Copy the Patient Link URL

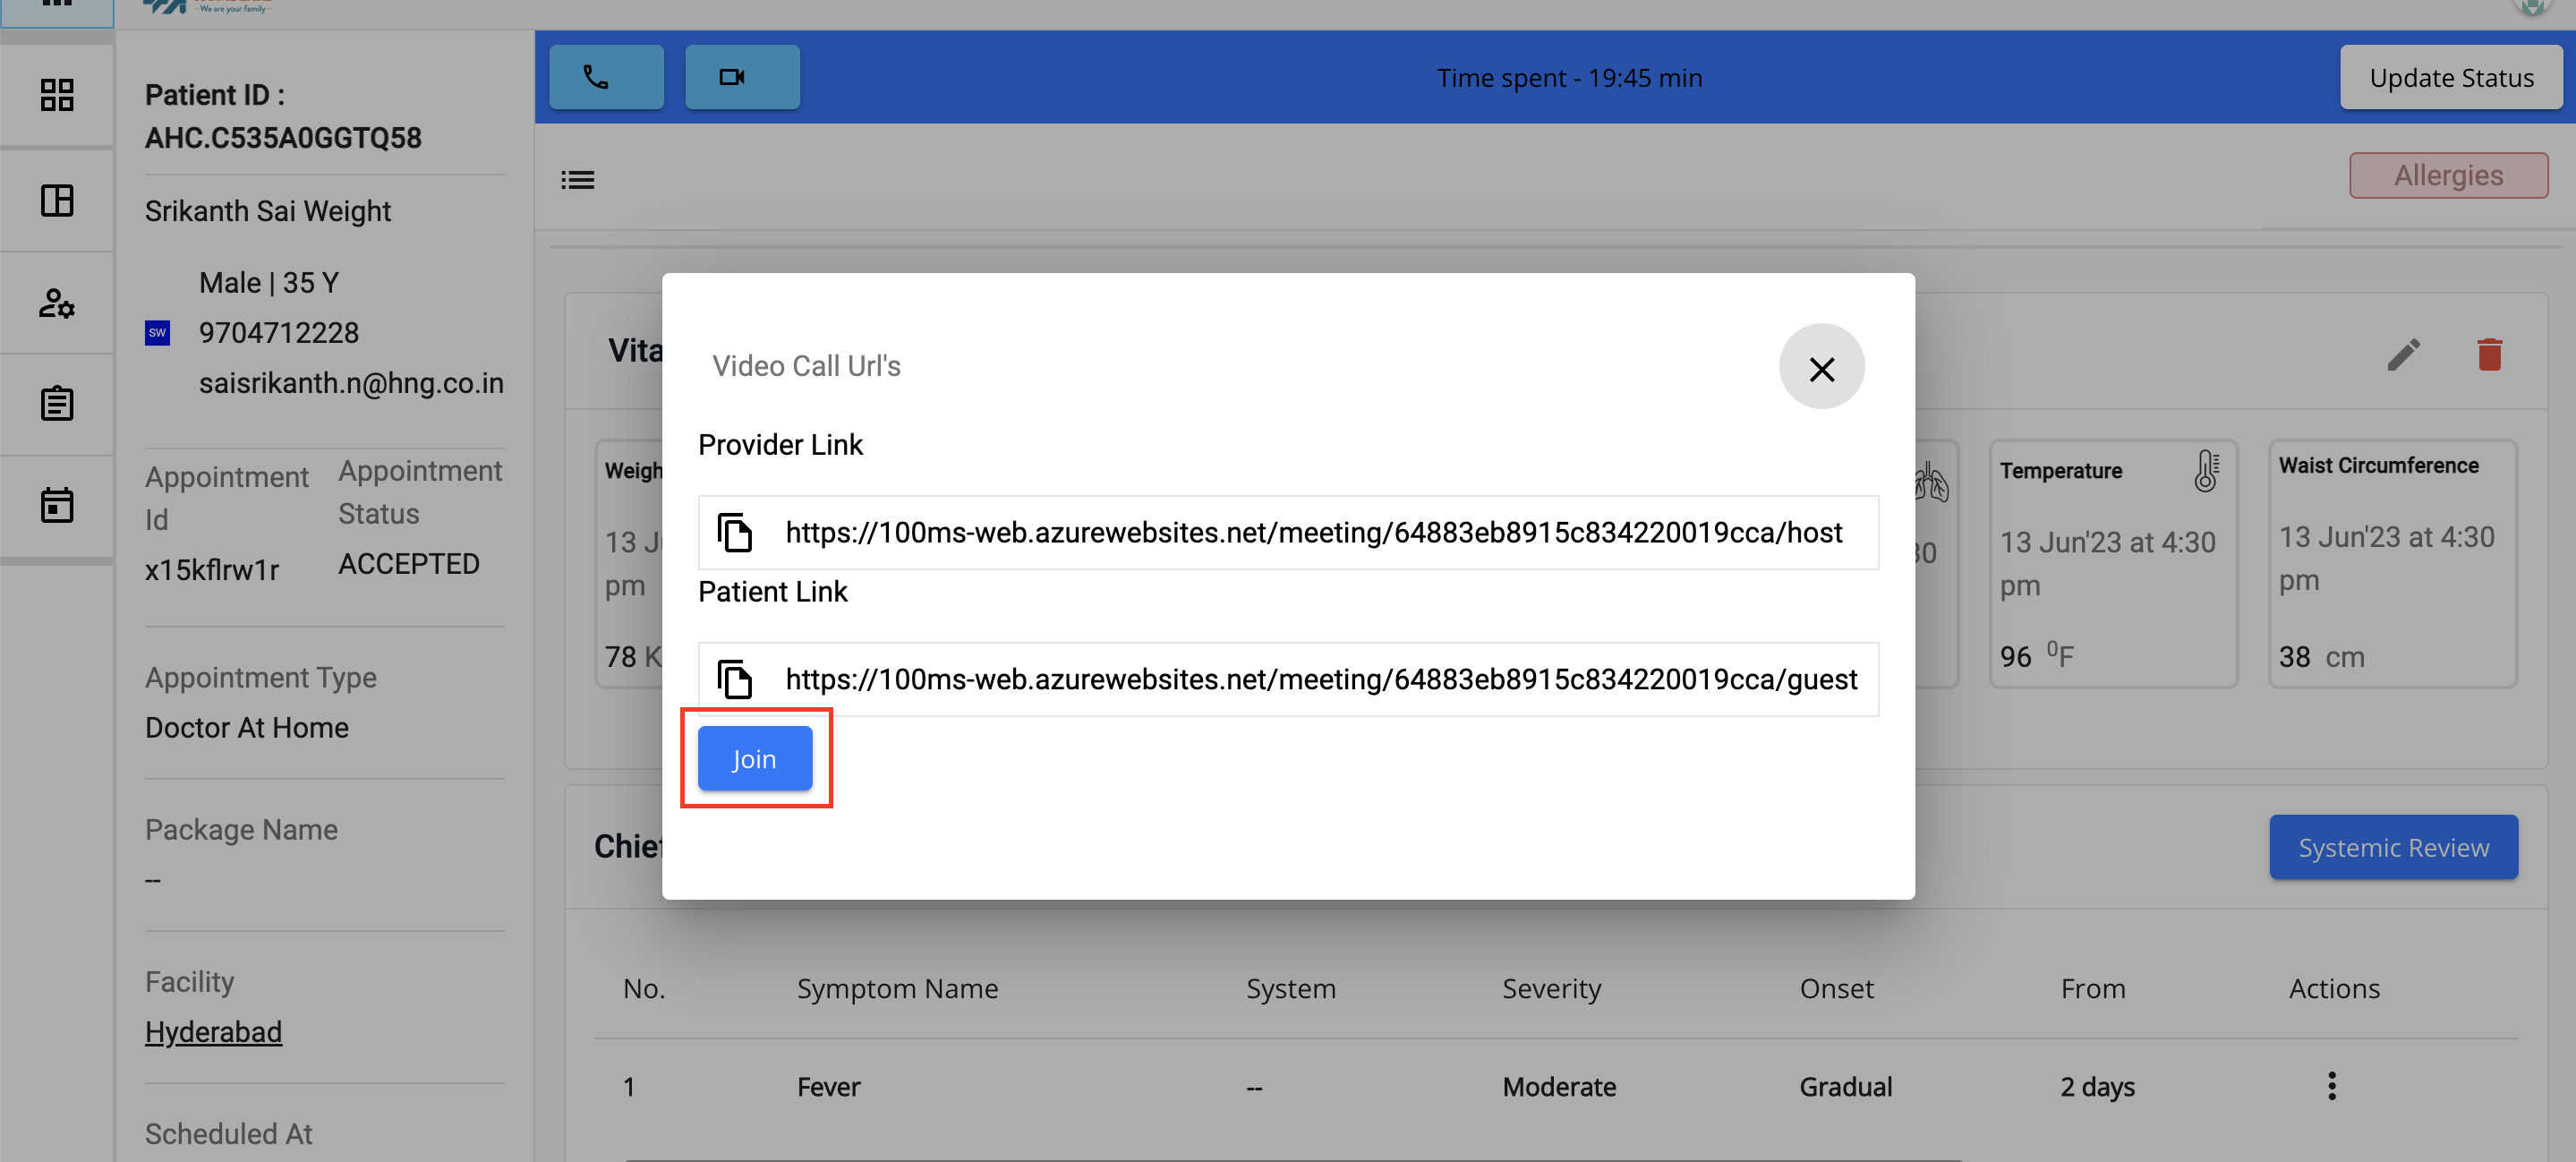tap(735, 680)
